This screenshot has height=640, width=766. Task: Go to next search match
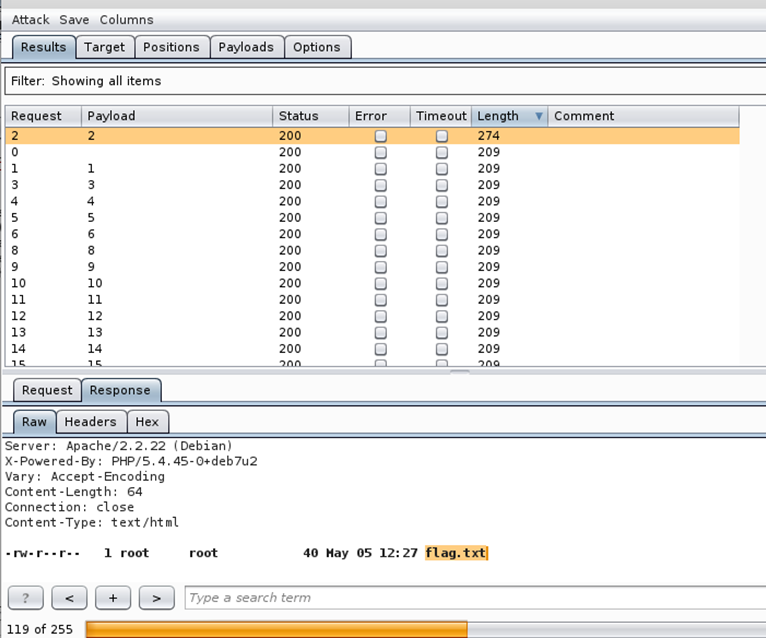point(156,598)
